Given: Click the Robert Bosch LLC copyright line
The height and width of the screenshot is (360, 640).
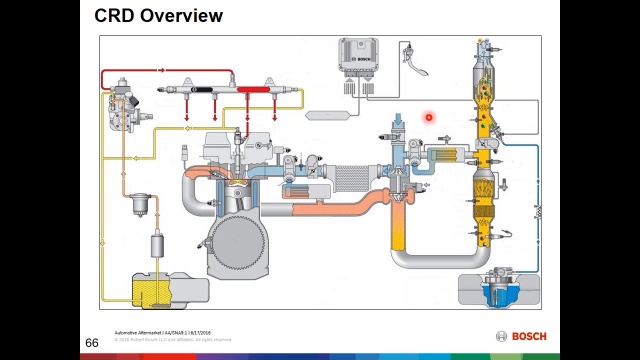Looking at the screenshot, I should click(x=173, y=340).
